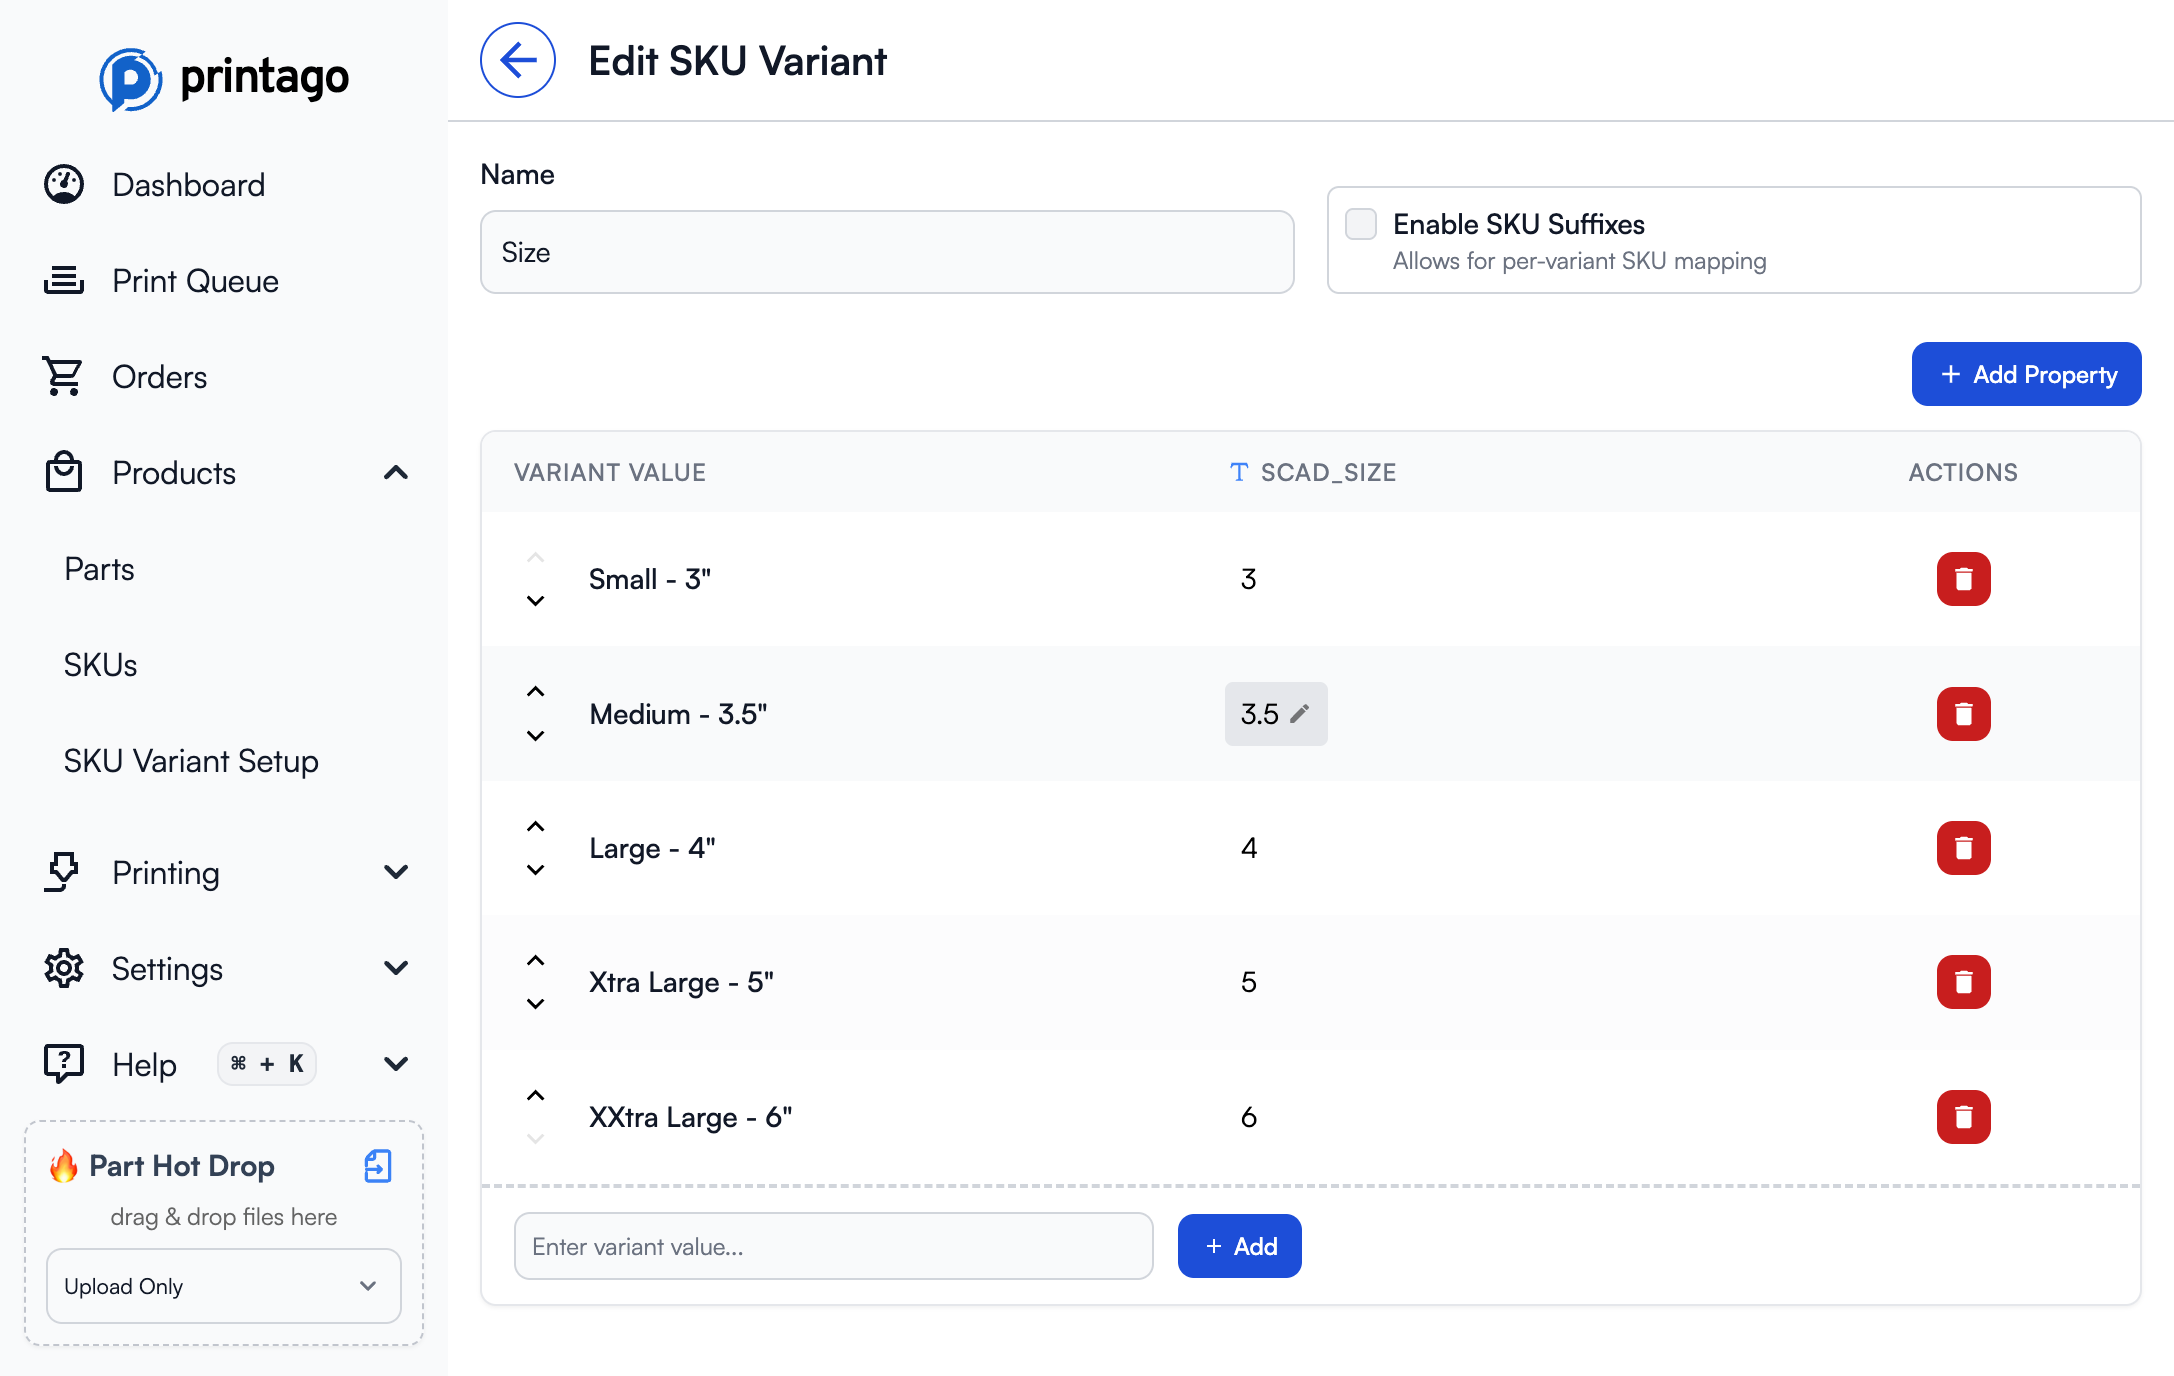Open the Print Queue section
The image size is (2174, 1376).
click(x=195, y=281)
